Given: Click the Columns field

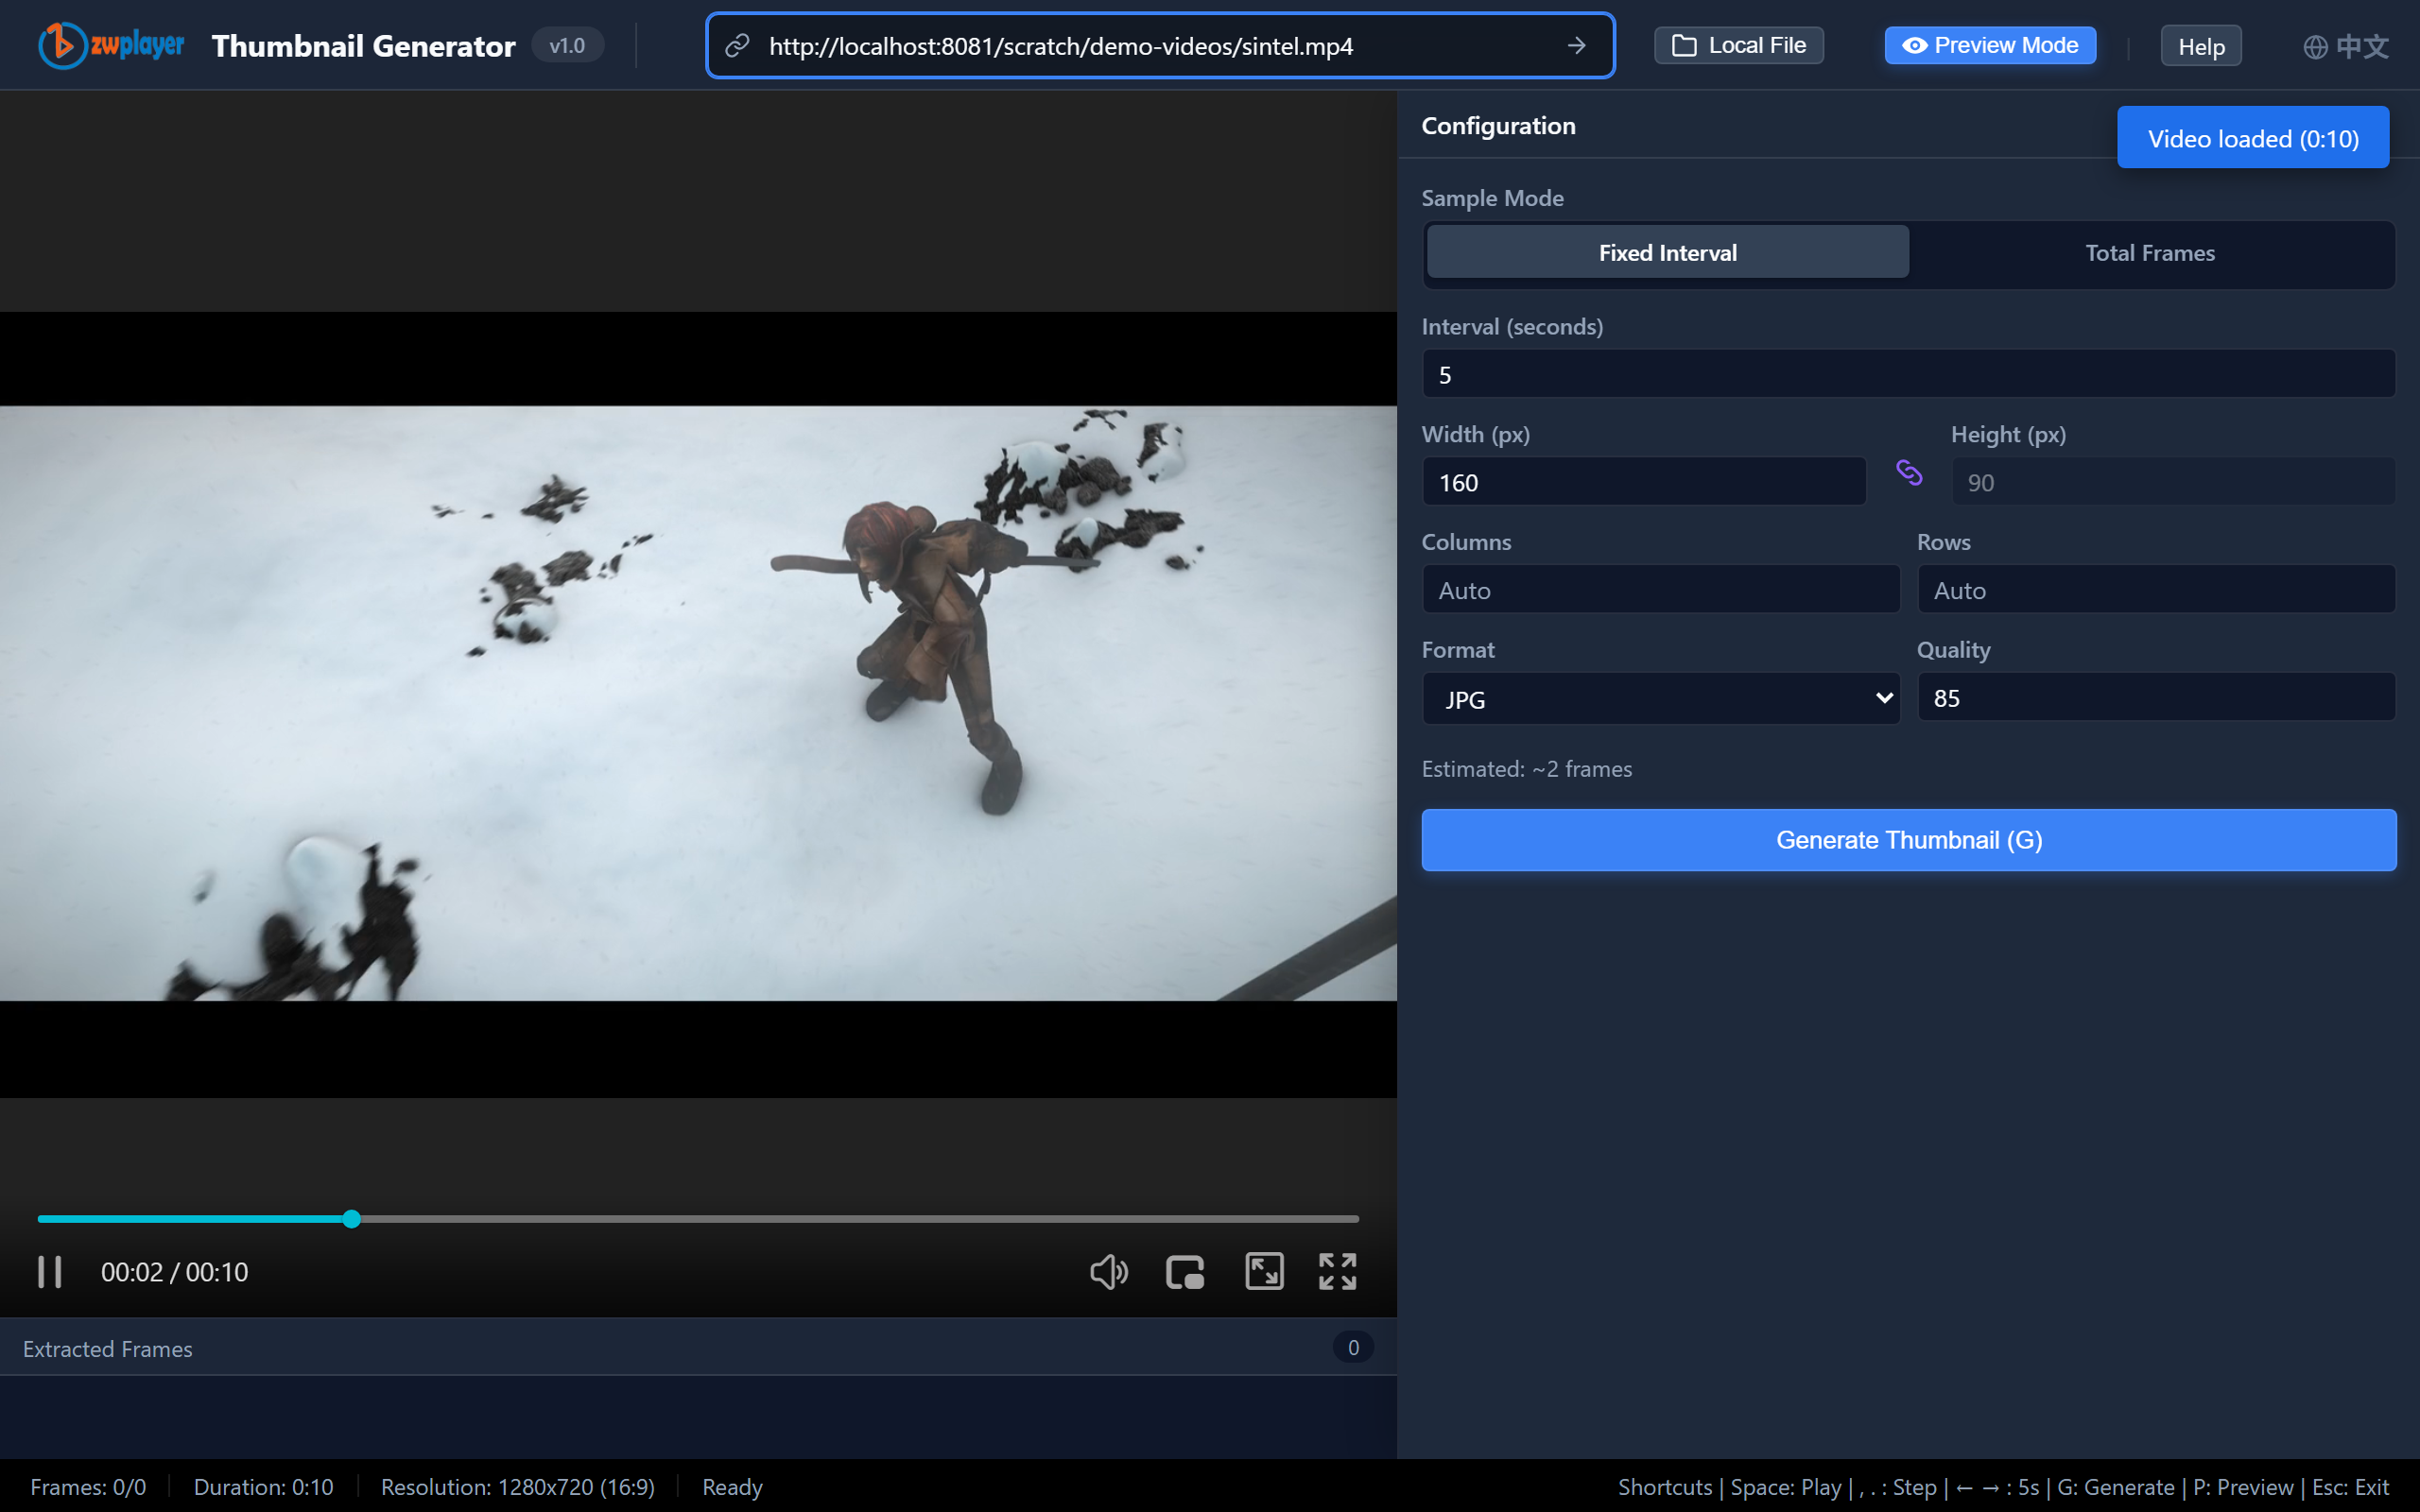Looking at the screenshot, I should click(1661, 590).
